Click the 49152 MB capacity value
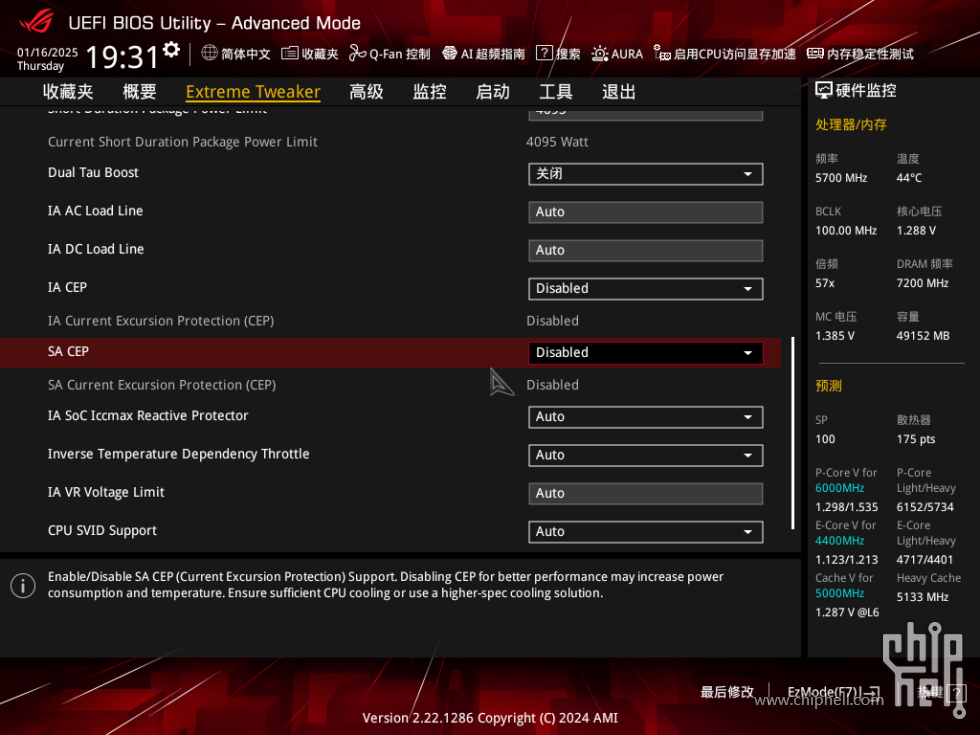 click(923, 336)
